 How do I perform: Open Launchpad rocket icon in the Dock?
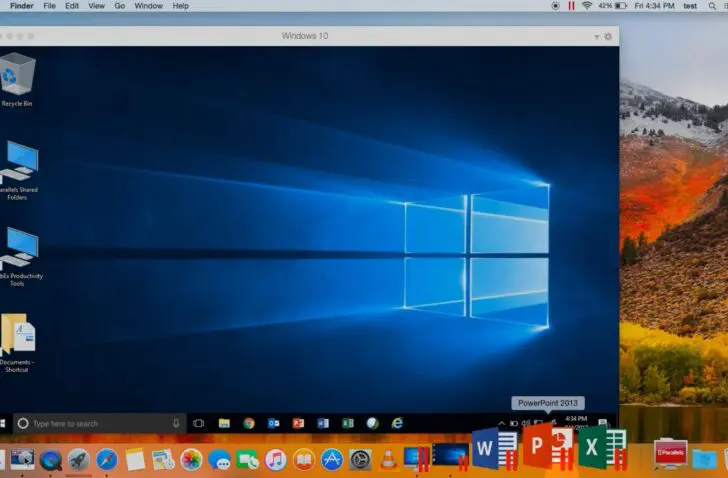tap(79, 460)
